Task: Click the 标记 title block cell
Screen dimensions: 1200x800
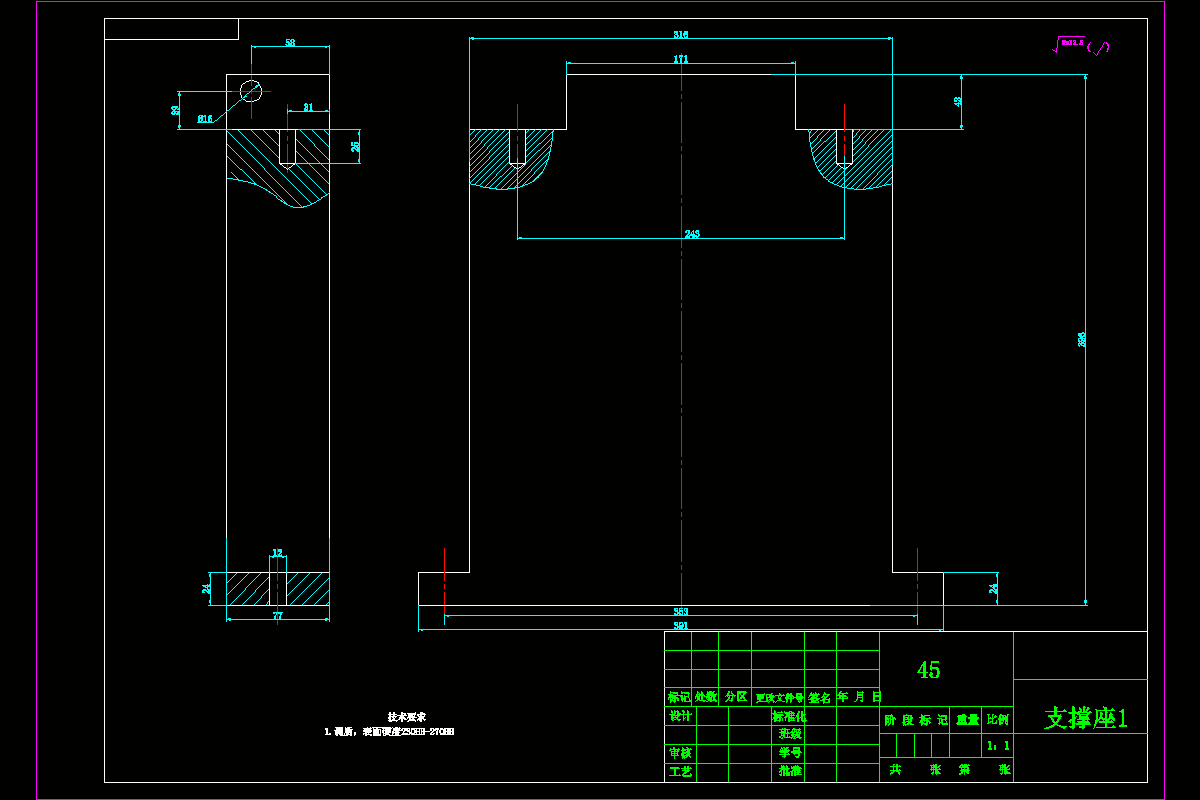Action: [x=679, y=697]
